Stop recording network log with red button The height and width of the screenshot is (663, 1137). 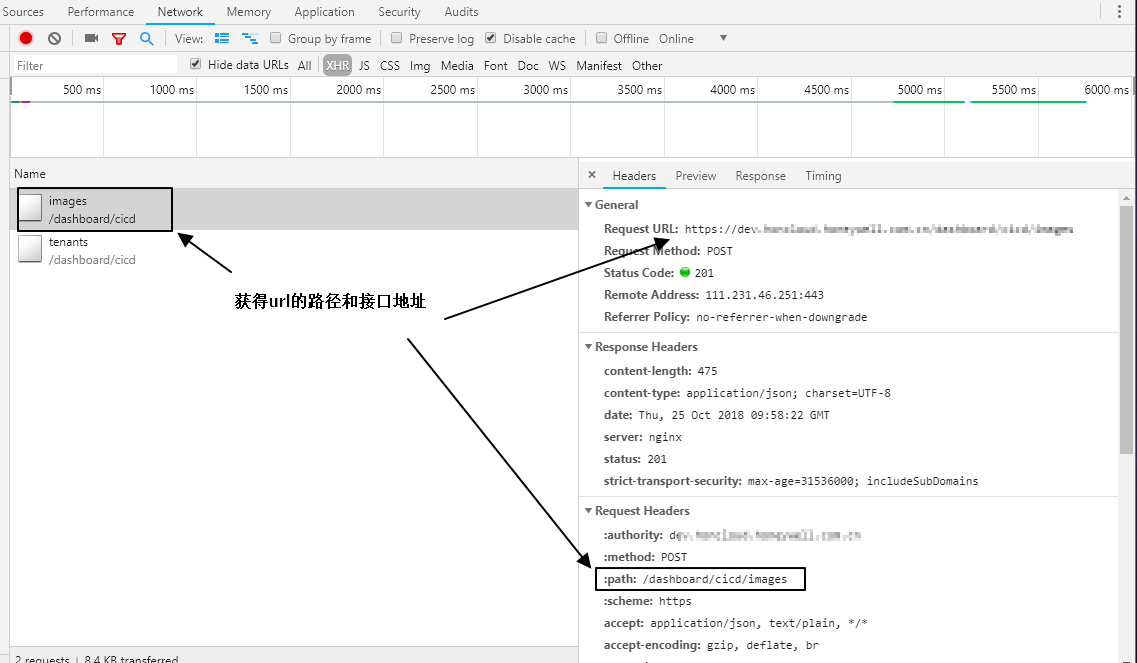coord(26,38)
